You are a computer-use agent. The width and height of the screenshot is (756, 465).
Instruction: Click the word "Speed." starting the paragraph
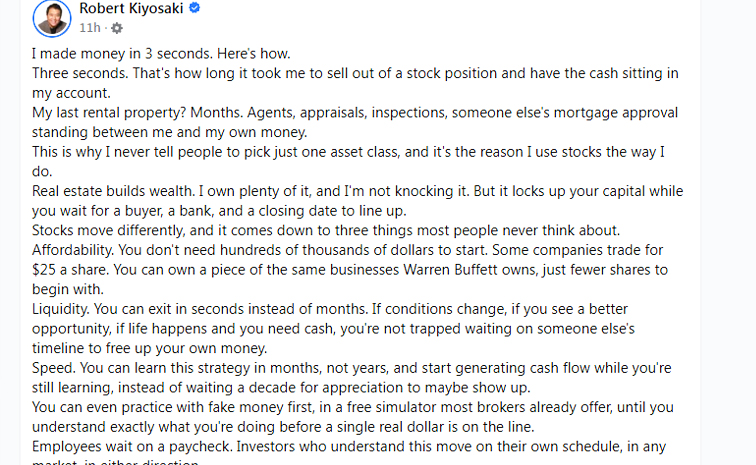tap(54, 368)
